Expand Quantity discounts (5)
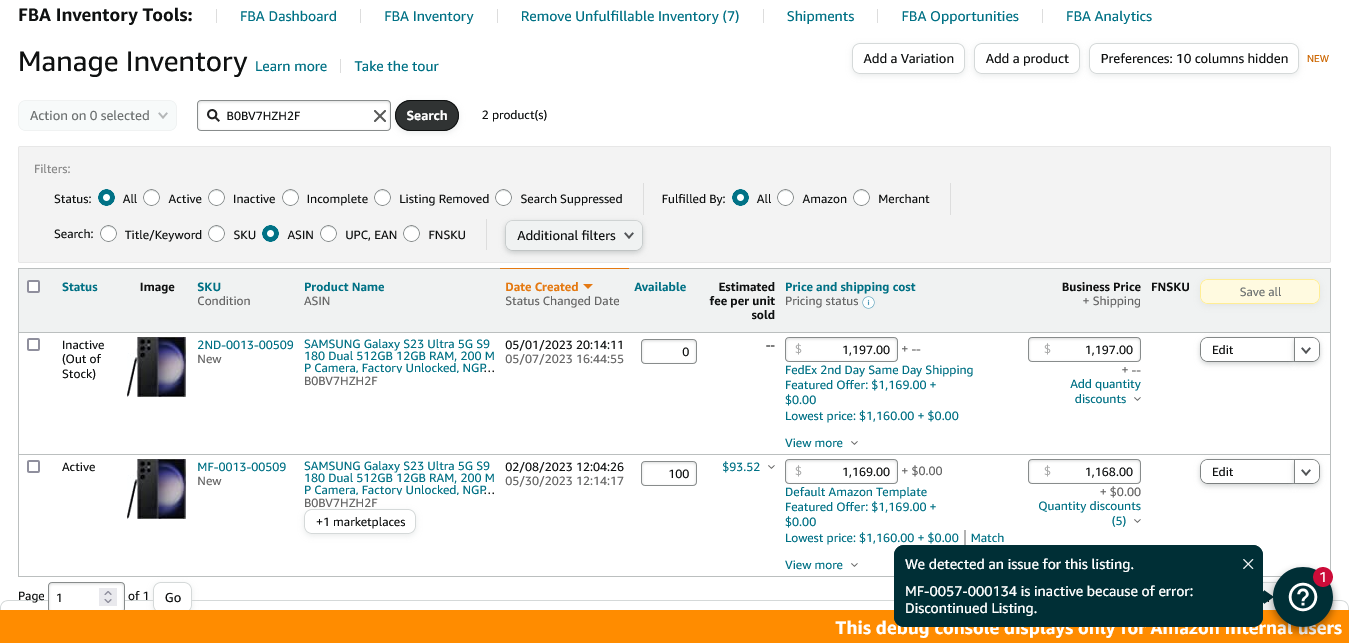Viewport: 1349px width, 643px height. click(1089, 513)
